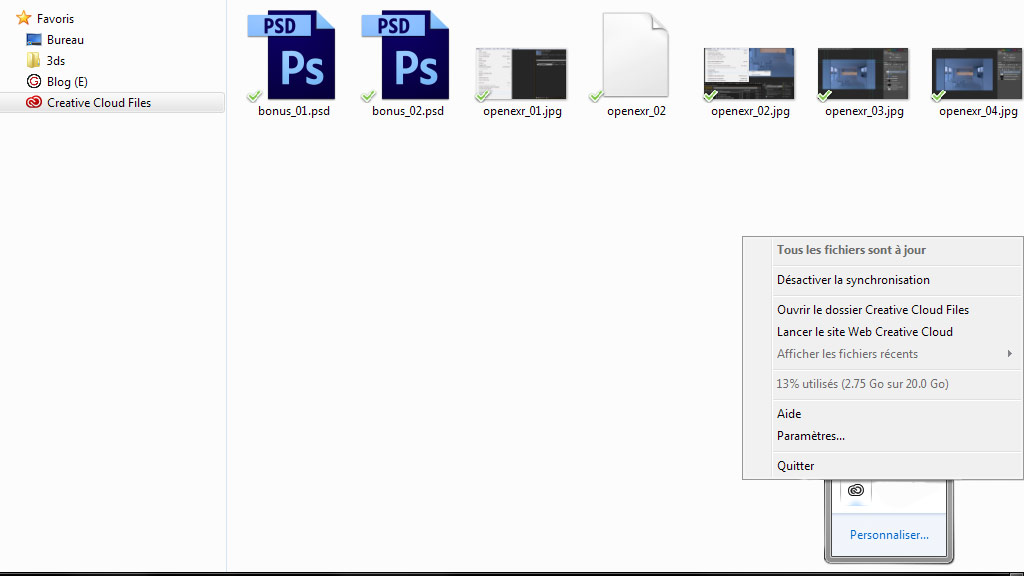Click the sync checkmark on bonus_01.psd
The width and height of the screenshot is (1024, 576).
[255, 96]
